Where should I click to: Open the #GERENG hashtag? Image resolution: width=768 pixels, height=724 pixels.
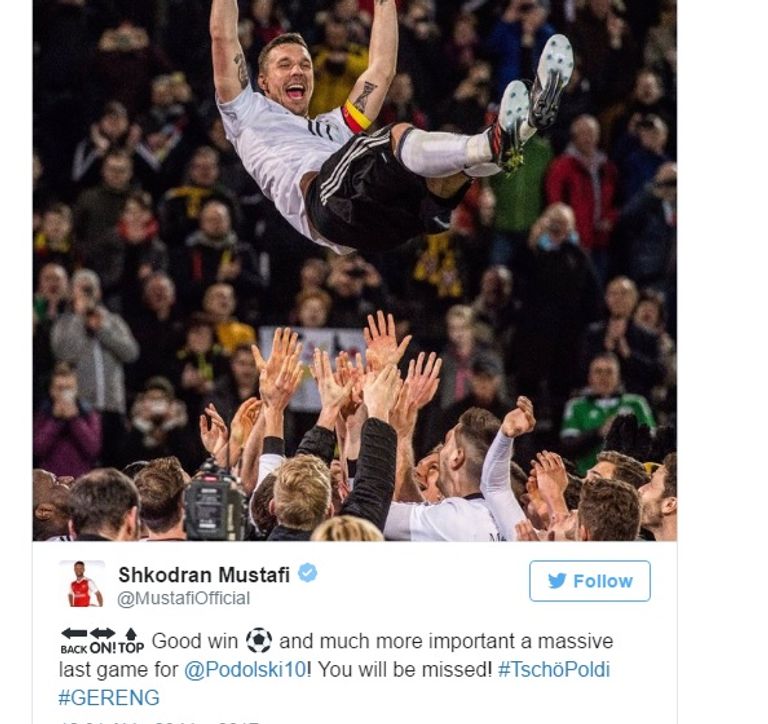[x=109, y=698]
